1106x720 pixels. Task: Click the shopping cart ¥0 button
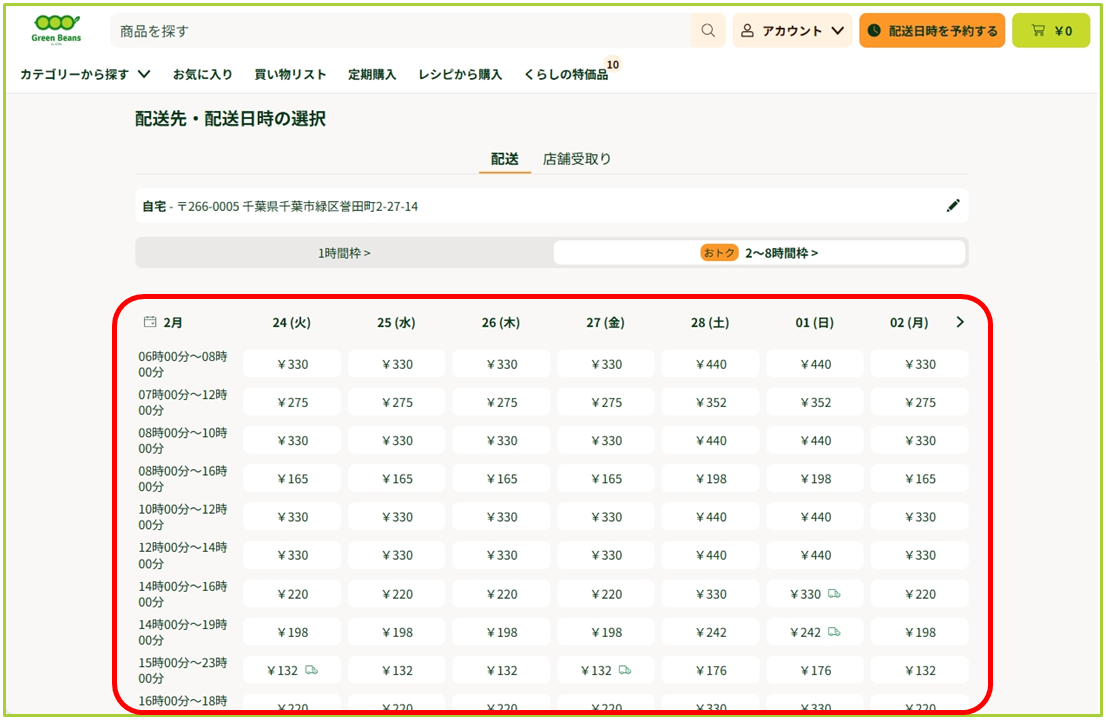[1050, 31]
